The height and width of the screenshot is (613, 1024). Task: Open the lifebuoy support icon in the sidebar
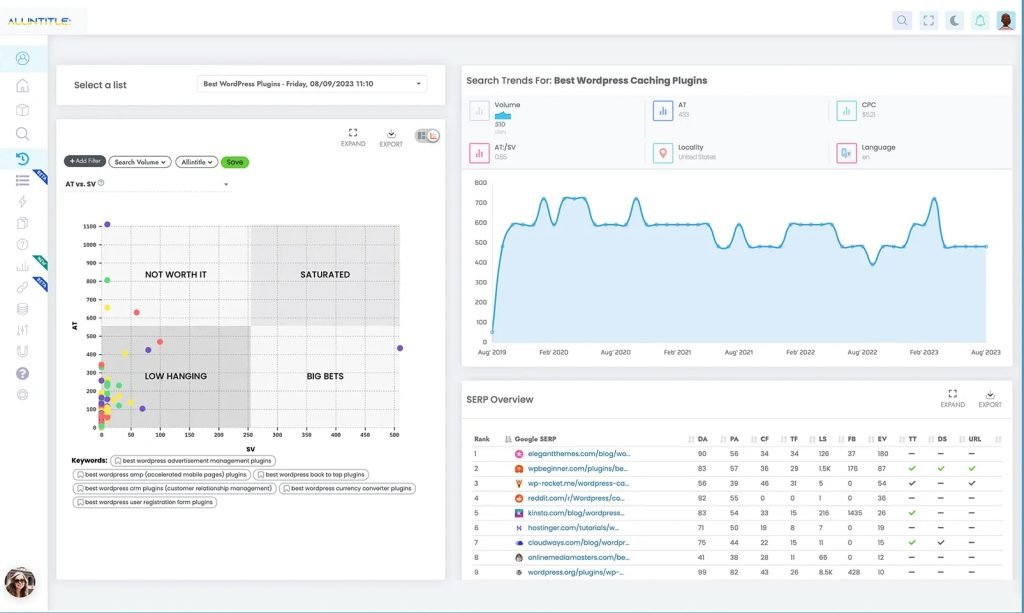(22, 395)
